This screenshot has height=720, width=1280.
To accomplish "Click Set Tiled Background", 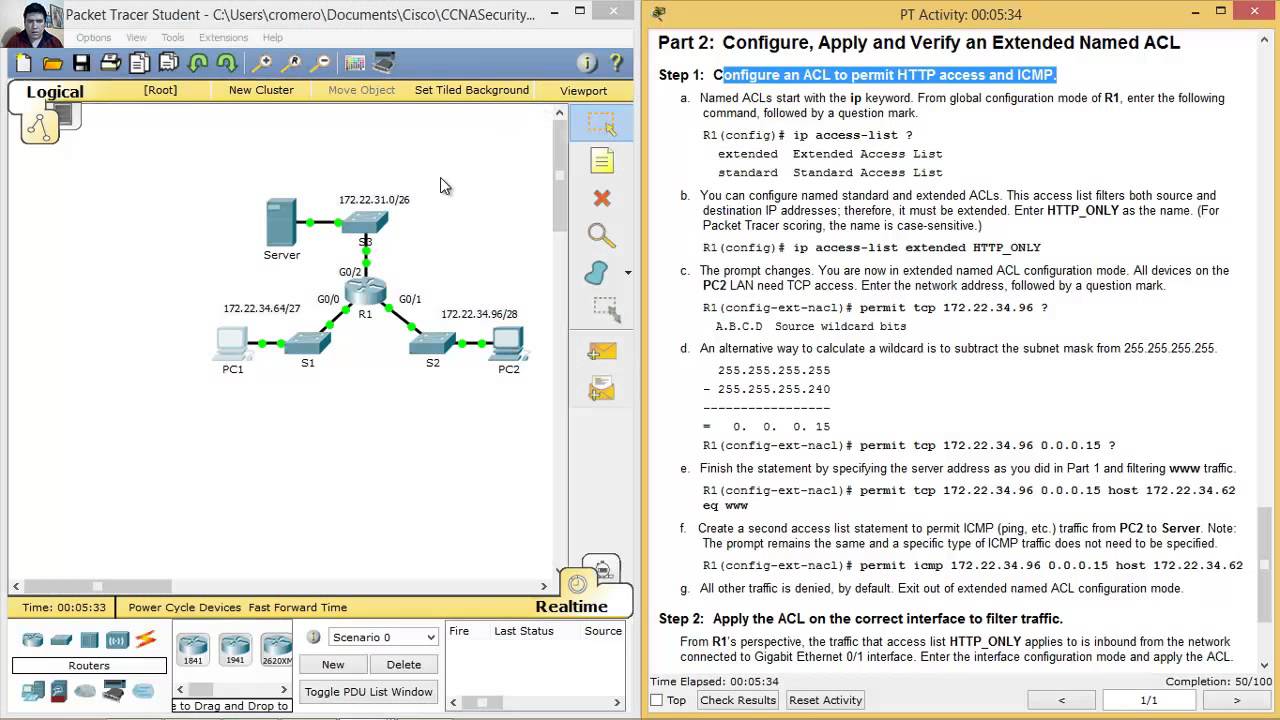I will 472,90.
